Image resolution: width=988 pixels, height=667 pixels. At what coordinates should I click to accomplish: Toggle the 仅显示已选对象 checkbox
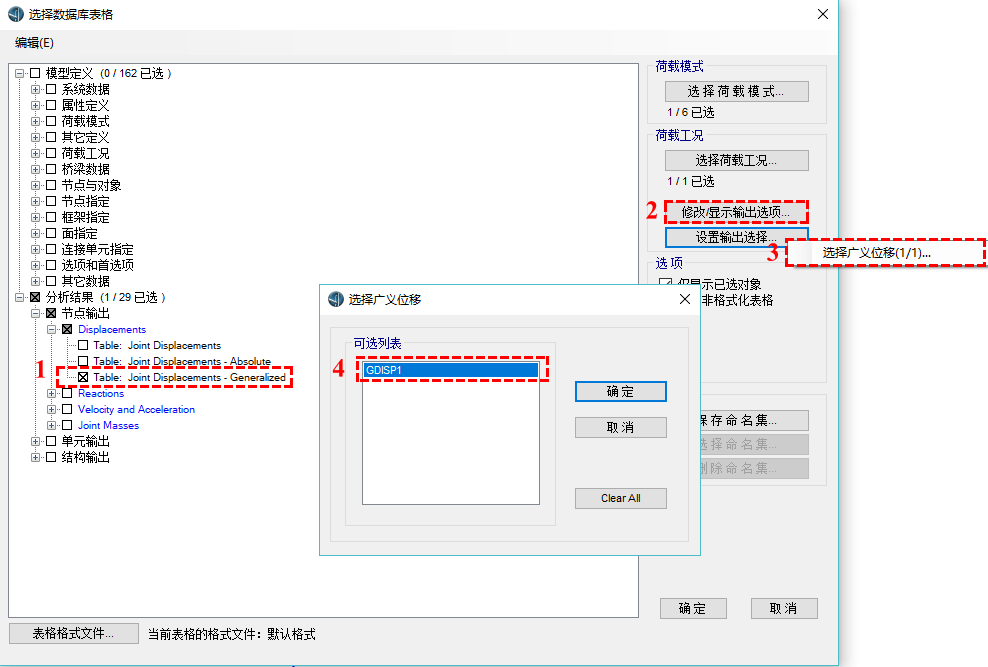[665, 284]
